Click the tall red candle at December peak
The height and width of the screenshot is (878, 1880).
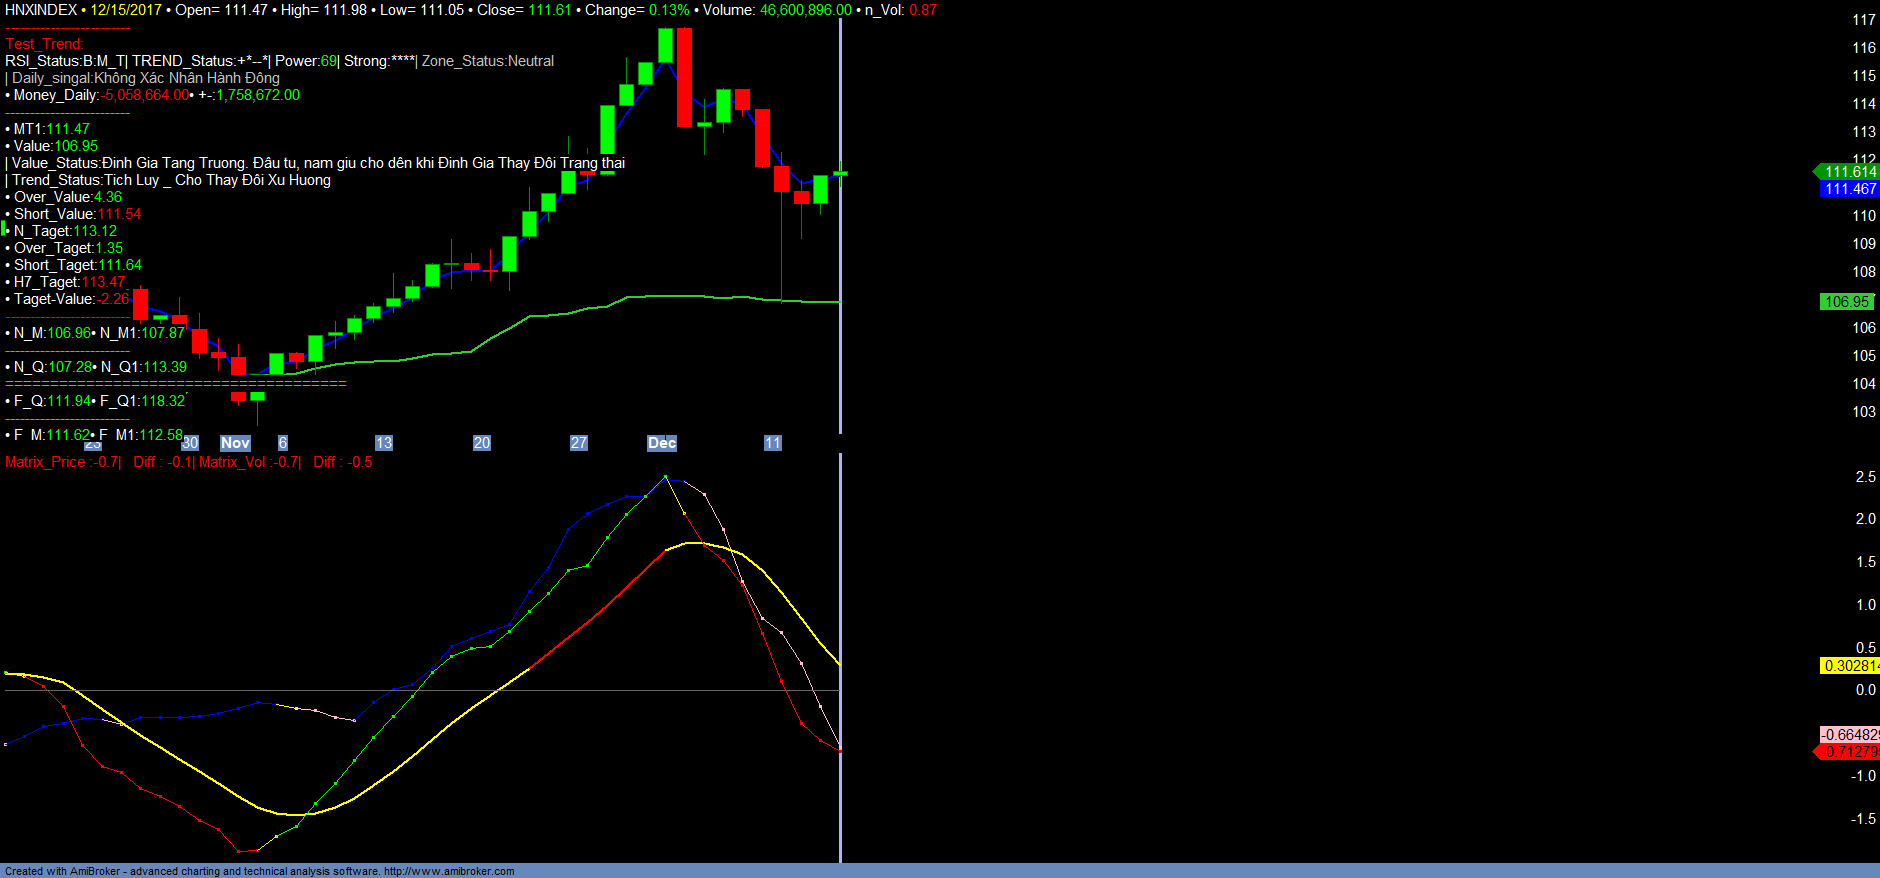[684, 78]
